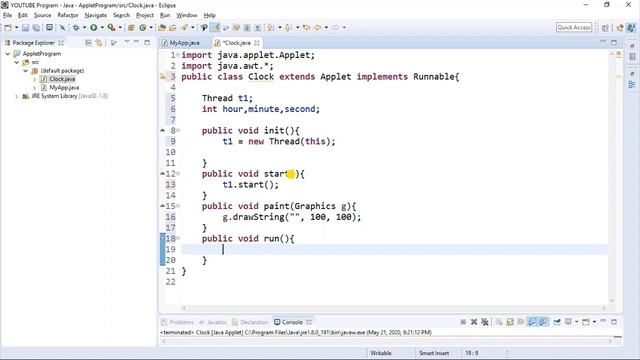
Task: Click the Back navigation arrow
Action: (x=317, y=27)
